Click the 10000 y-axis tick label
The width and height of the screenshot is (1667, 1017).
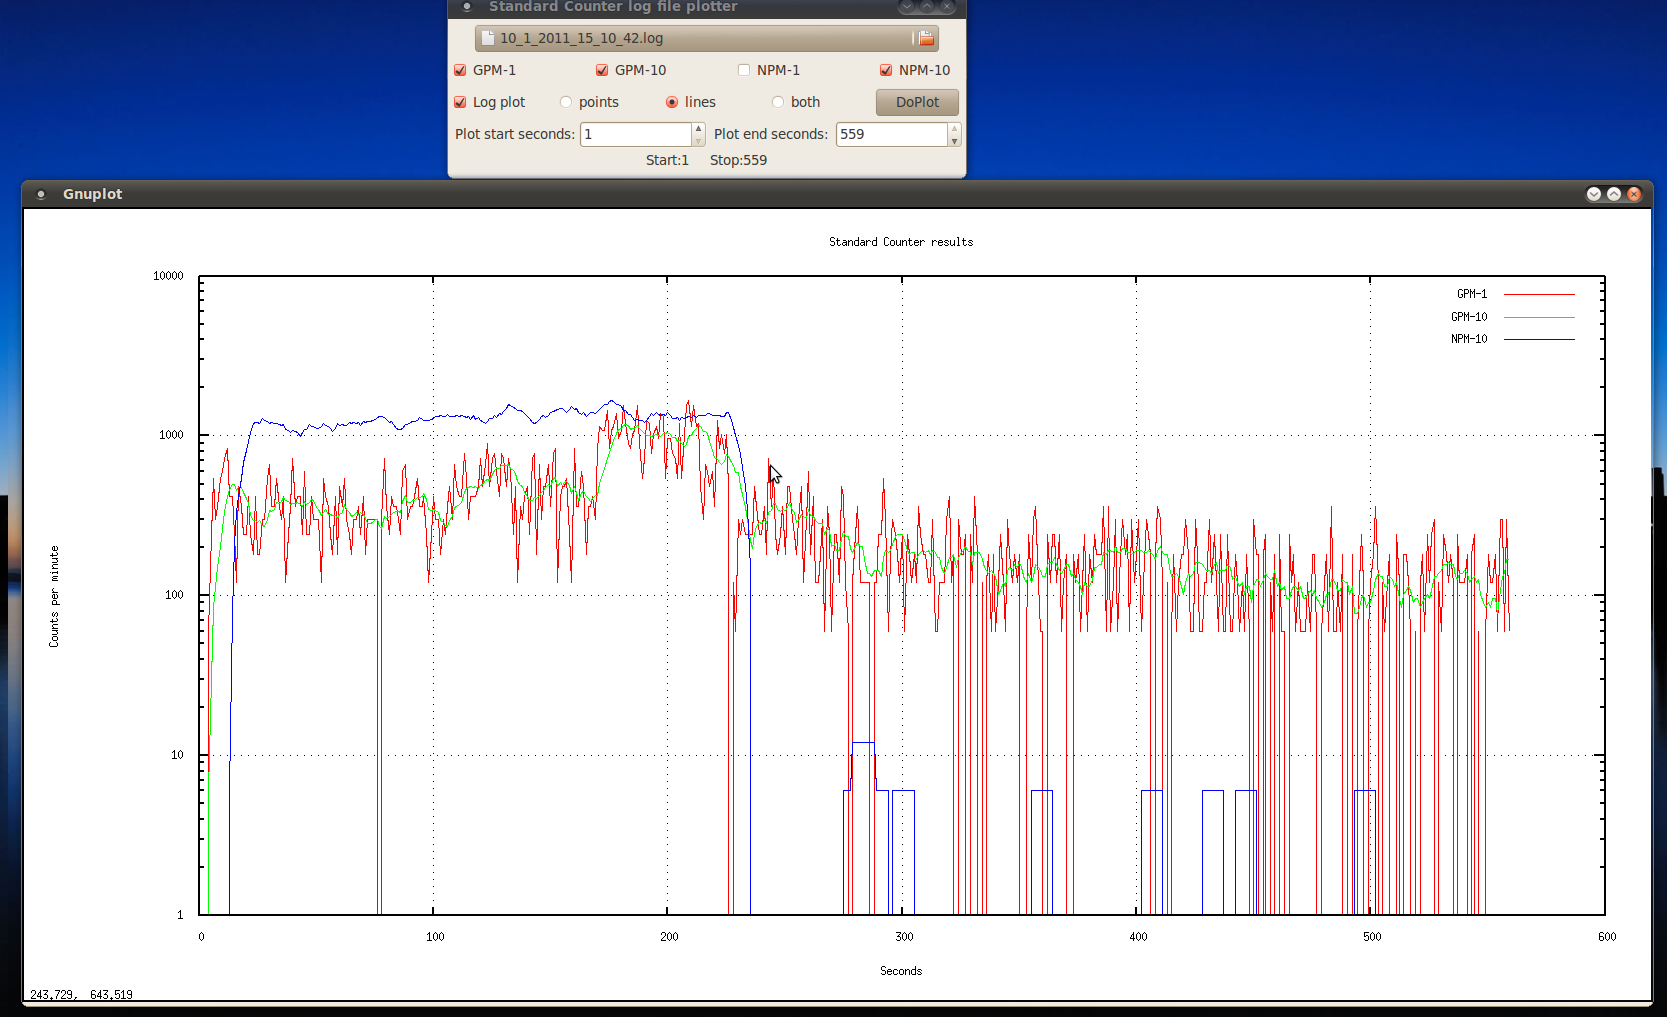pos(168,276)
